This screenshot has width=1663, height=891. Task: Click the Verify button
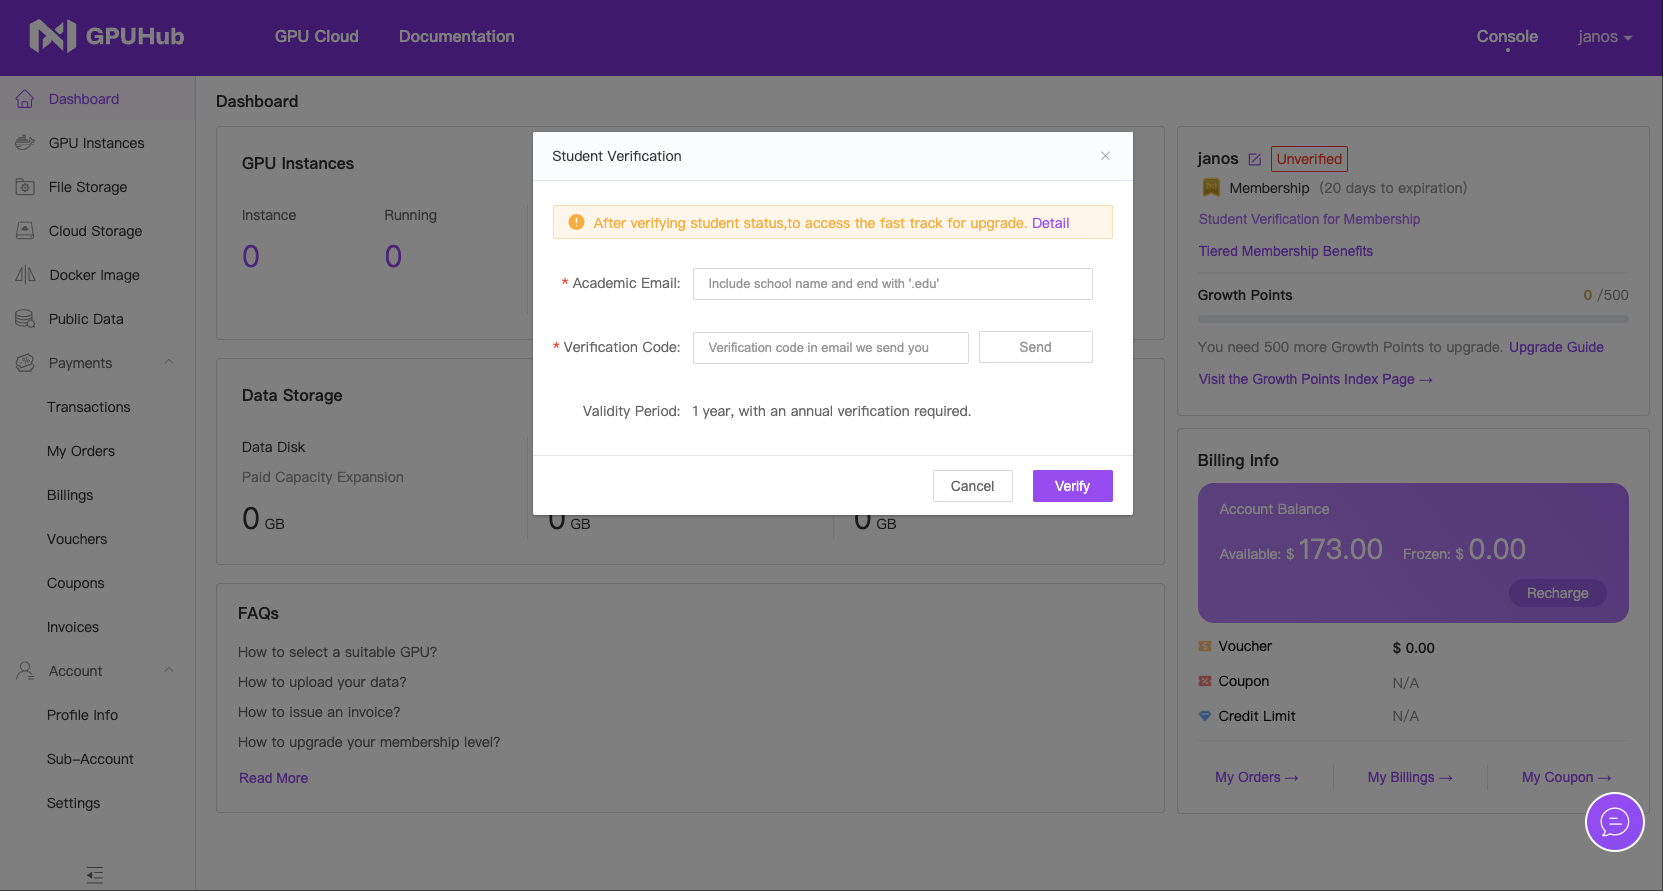point(1072,486)
